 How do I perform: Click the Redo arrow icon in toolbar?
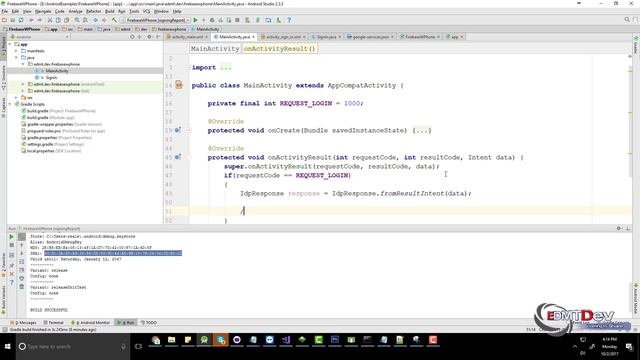(x=40, y=20)
